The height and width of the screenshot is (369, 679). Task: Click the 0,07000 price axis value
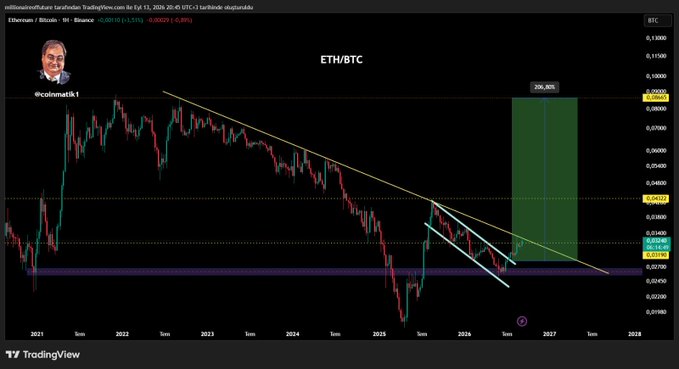pyautogui.click(x=656, y=128)
